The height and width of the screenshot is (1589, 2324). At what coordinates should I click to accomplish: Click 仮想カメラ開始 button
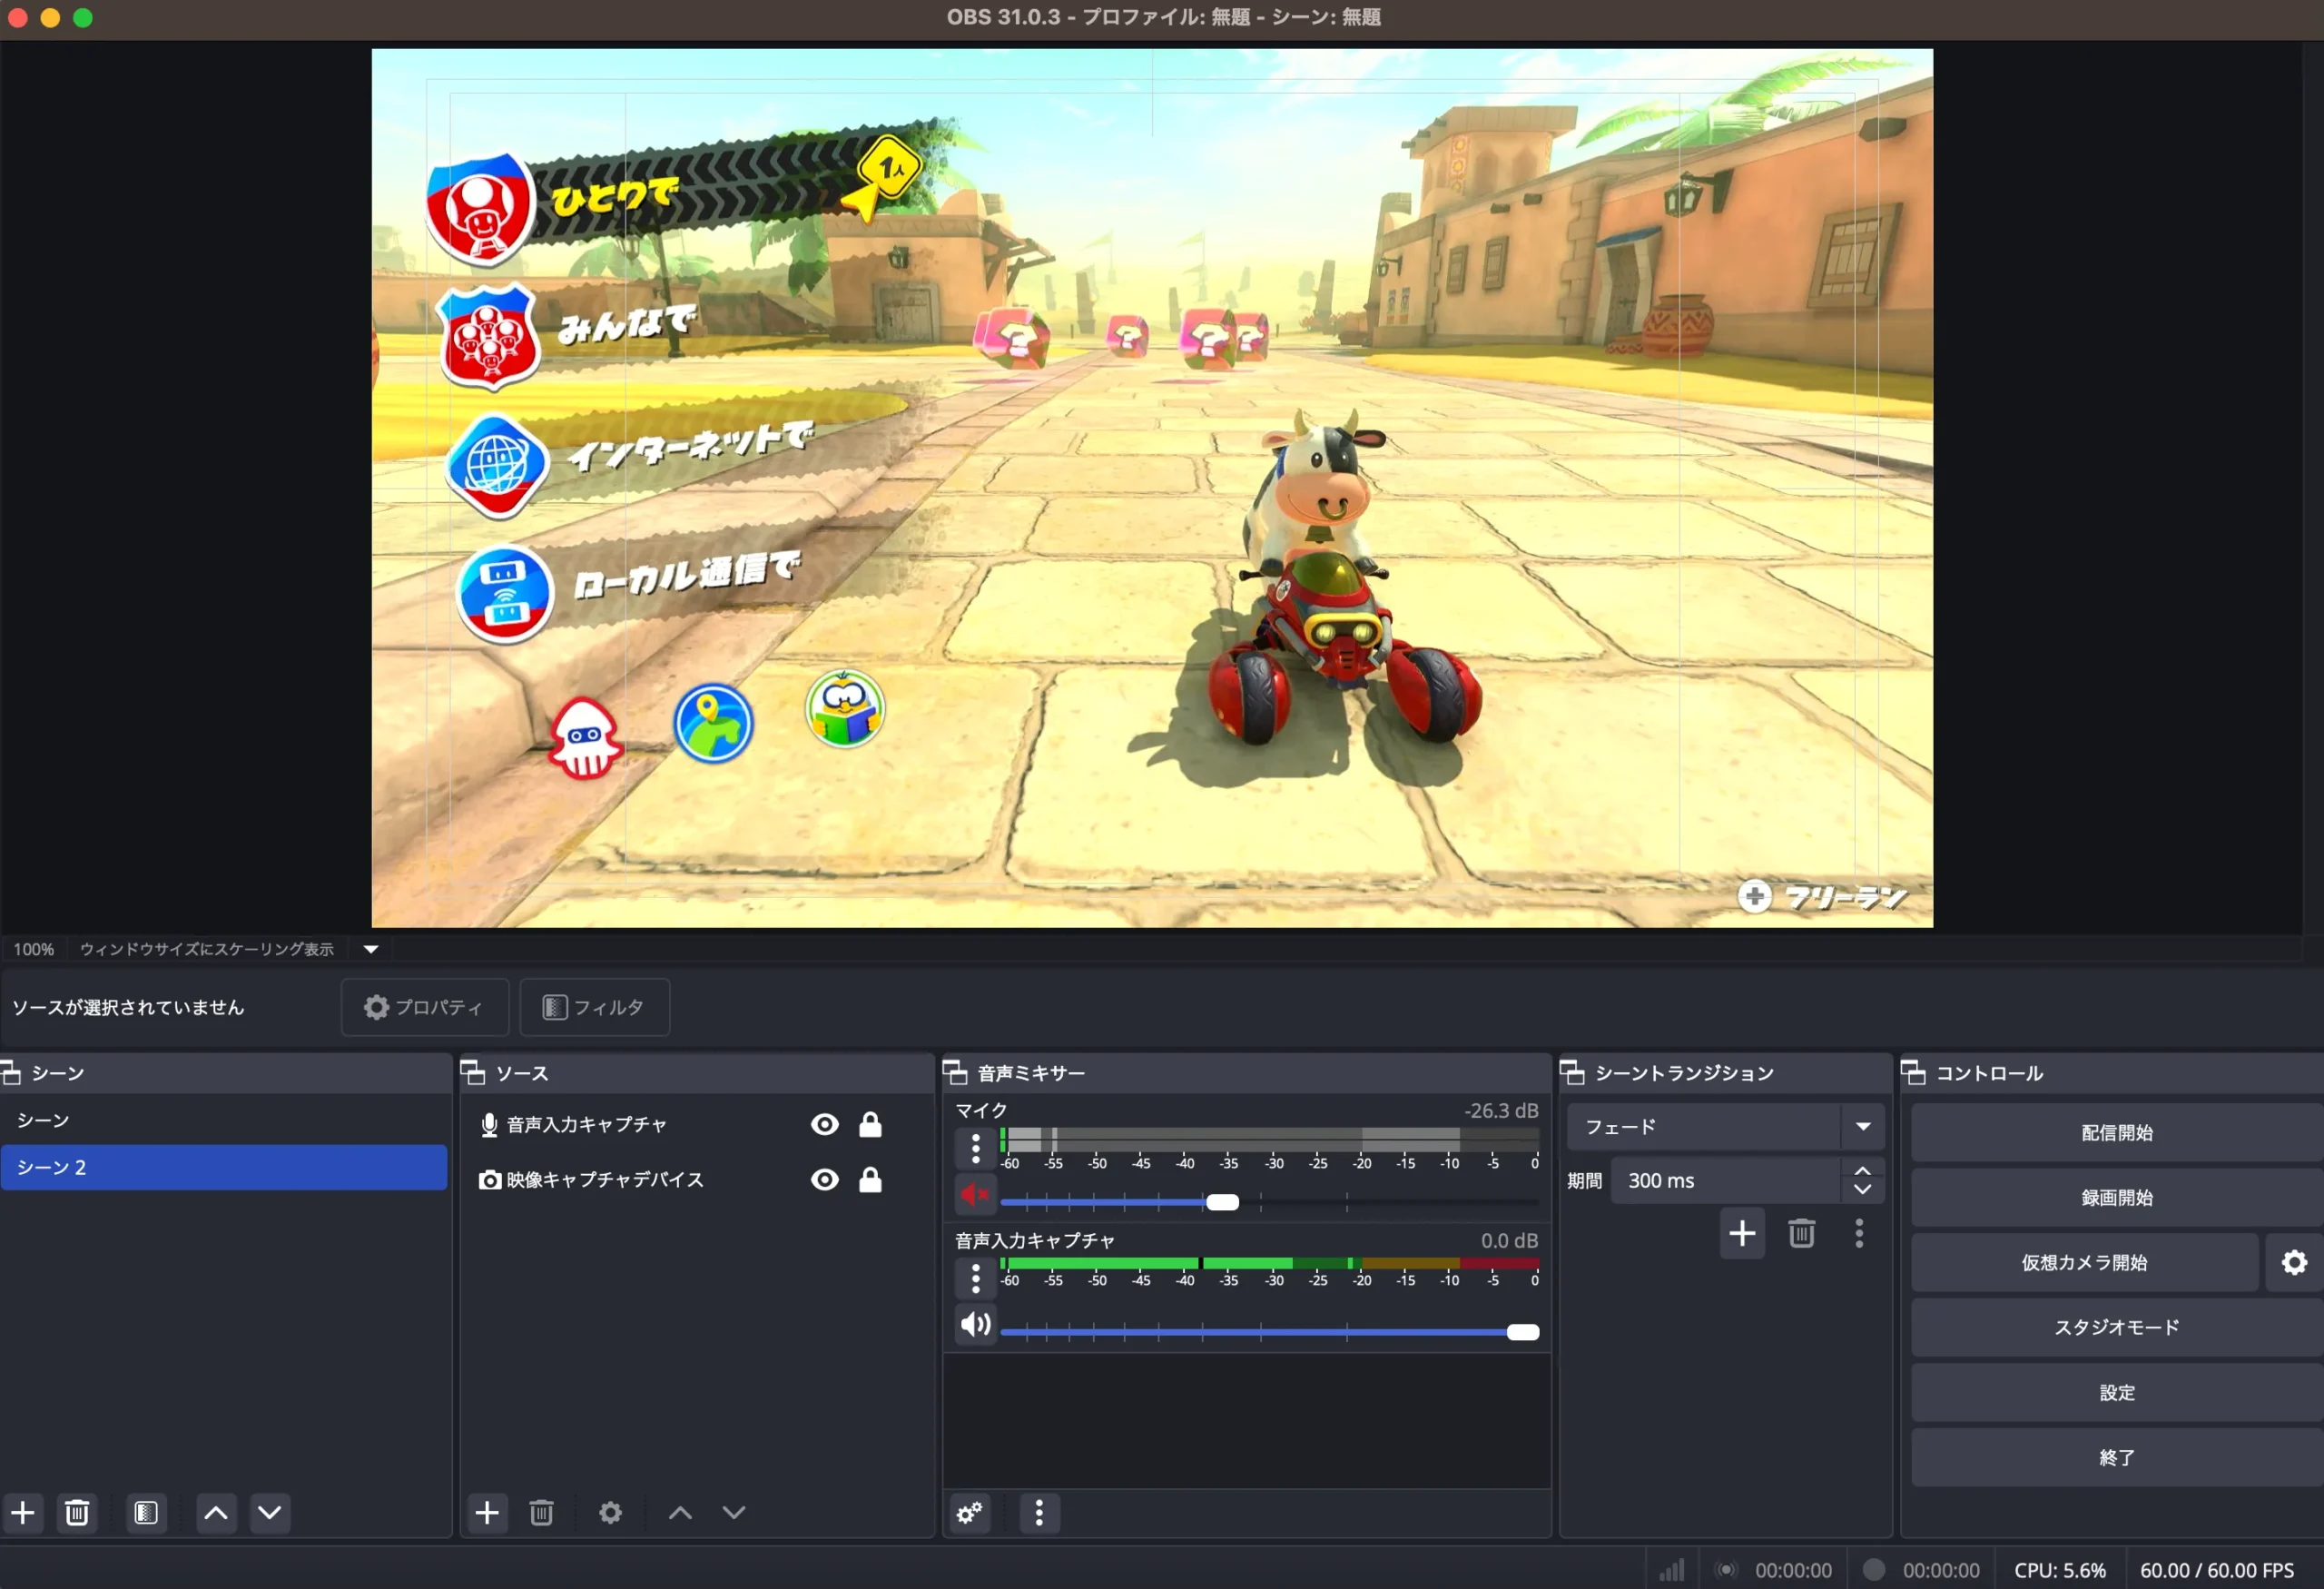[x=2085, y=1262]
